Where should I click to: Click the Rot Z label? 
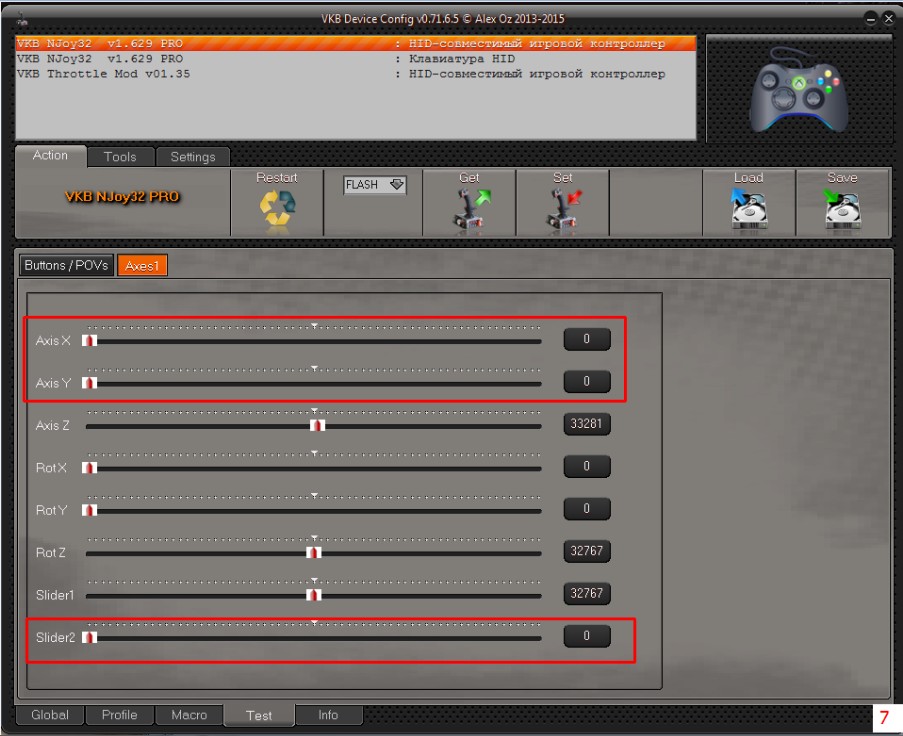point(51,553)
